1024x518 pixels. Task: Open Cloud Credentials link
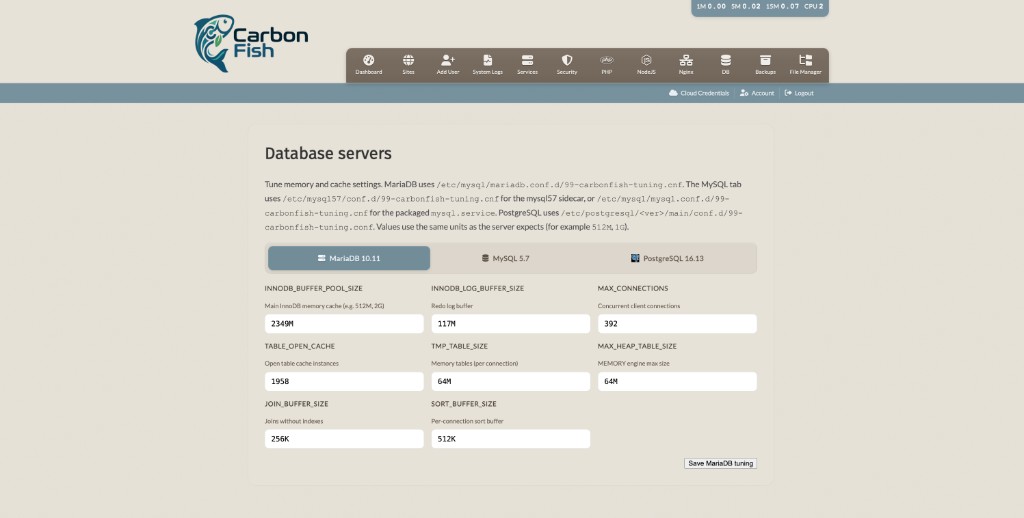tap(699, 93)
